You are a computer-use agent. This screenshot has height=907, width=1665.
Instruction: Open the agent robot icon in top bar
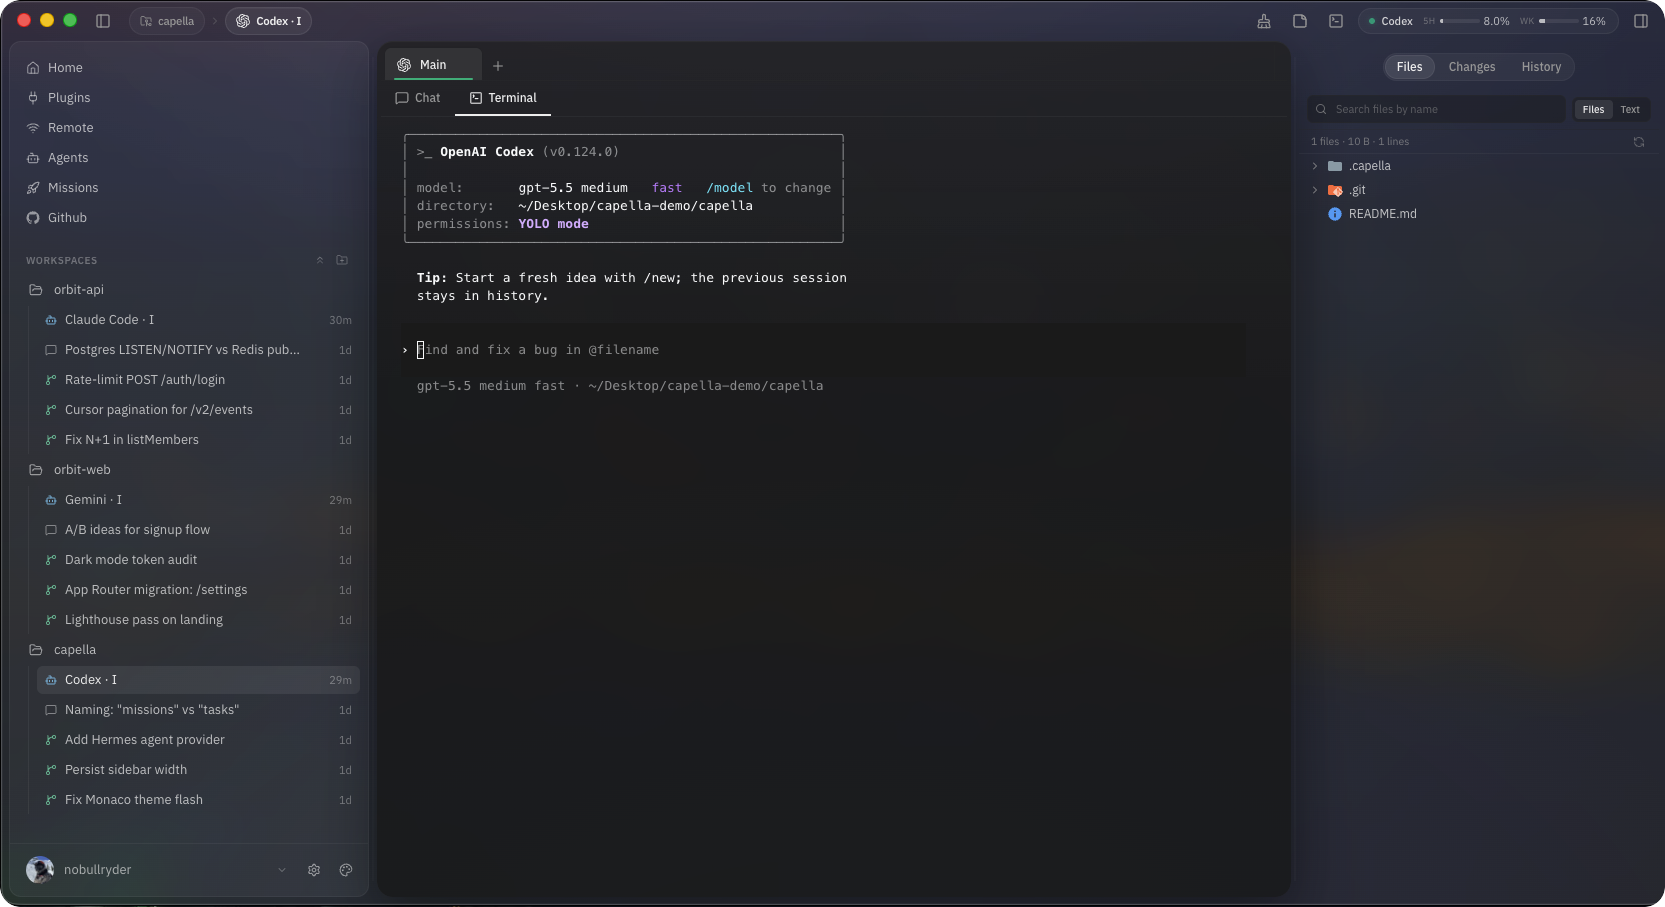click(1264, 21)
